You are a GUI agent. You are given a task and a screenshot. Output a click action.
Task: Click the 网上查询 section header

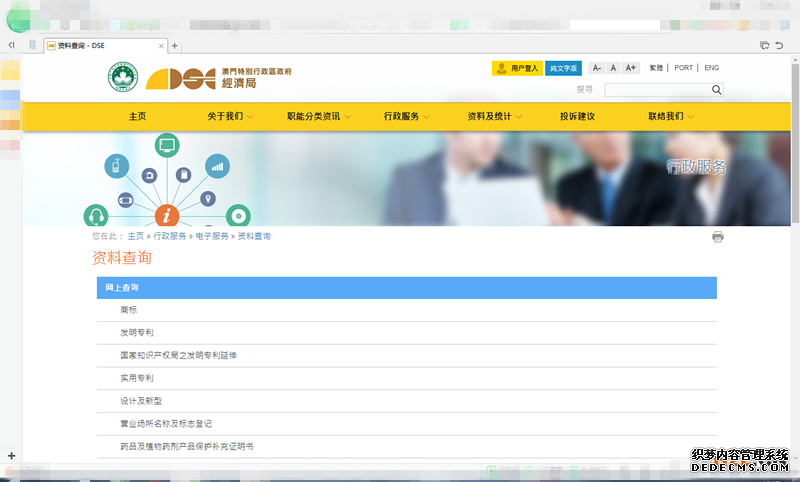407,288
